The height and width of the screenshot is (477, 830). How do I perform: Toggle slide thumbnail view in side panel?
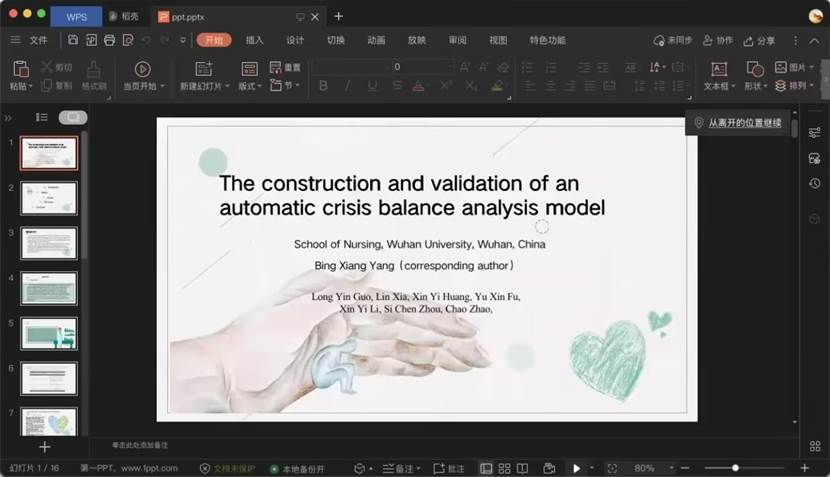pyautogui.click(x=73, y=117)
